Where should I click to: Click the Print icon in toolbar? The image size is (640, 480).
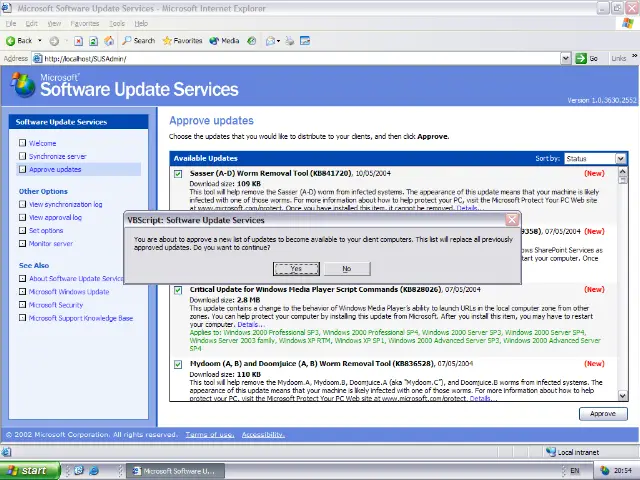click(x=289, y=41)
